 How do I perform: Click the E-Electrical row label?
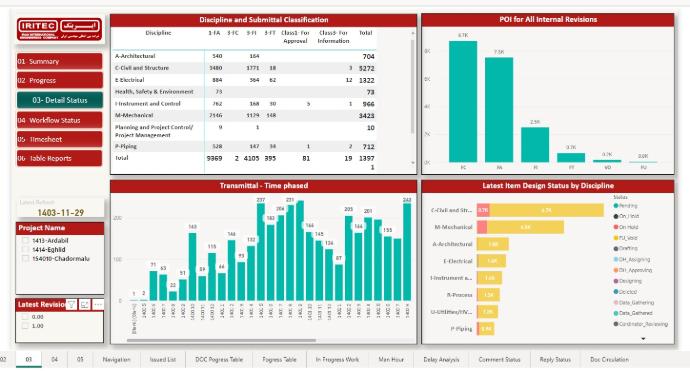(x=129, y=80)
